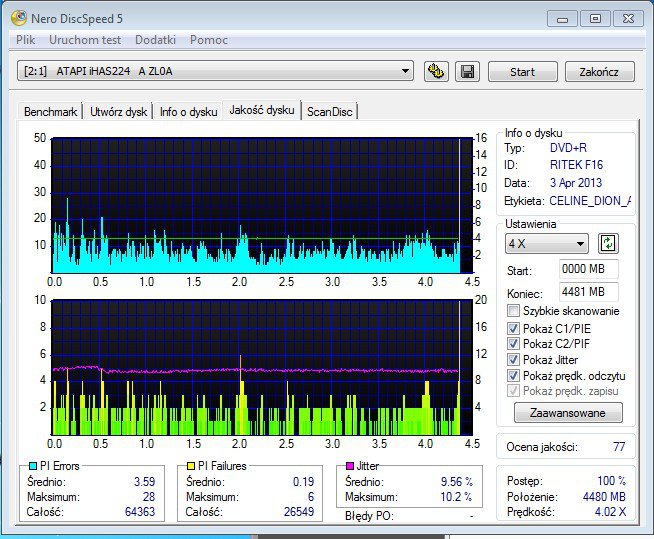Minimize the Nero DiscSpeed window
Viewport: 654px width, 539px height.
click(x=562, y=19)
